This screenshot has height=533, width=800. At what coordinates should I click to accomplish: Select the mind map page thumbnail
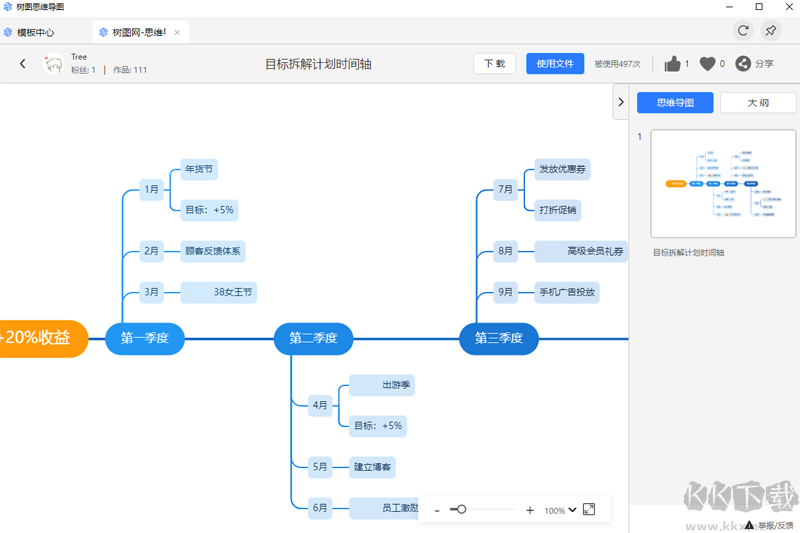pos(717,183)
